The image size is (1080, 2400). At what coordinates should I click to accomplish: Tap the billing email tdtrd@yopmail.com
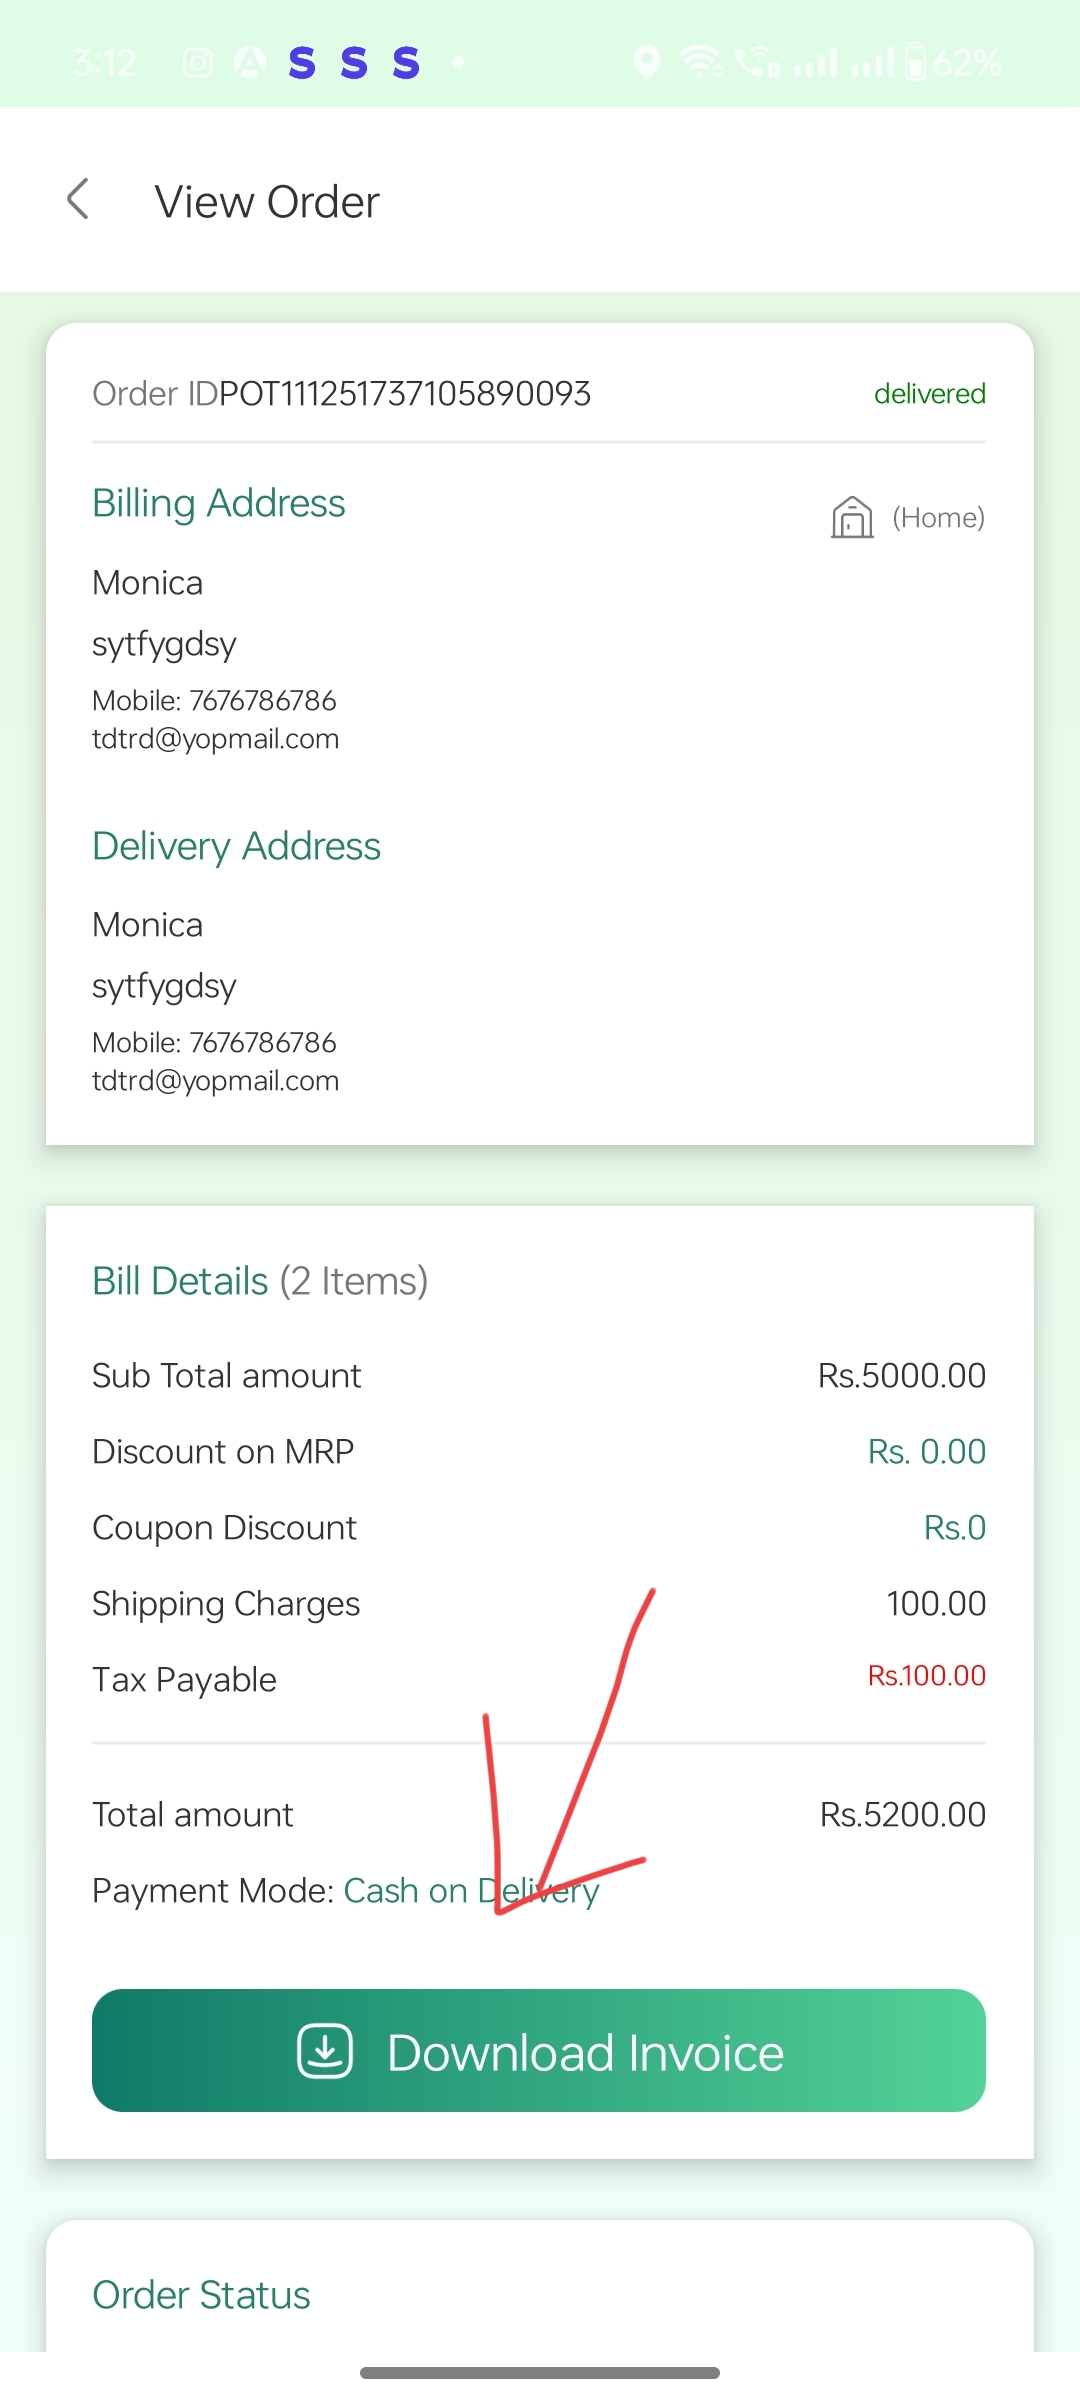click(x=216, y=739)
